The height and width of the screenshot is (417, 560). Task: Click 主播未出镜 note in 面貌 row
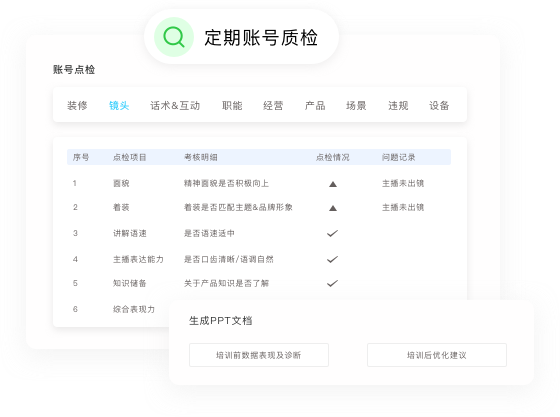point(403,184)
